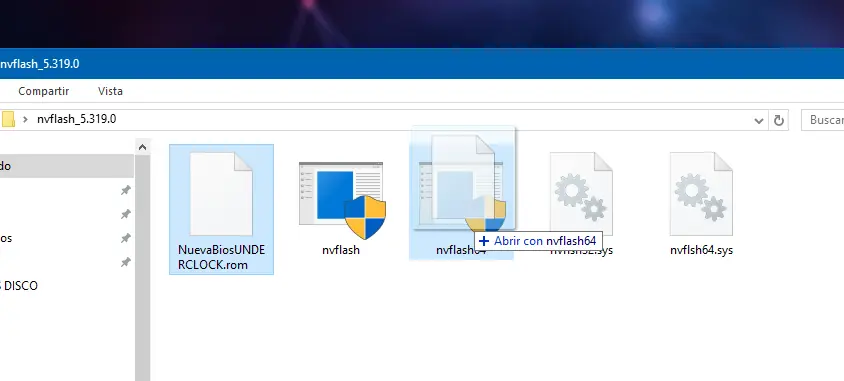Select the DISCO entry in navigation pane
This screenshot has height=381, width=844.
(x=19, y=286)
